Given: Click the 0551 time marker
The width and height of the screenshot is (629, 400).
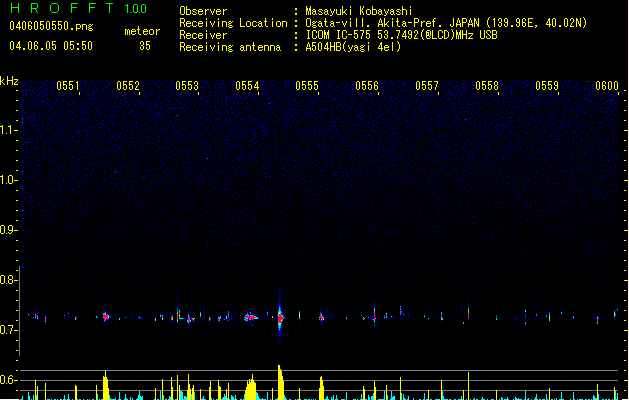Looking at the screenshot, I should click(x=68, y=86).
